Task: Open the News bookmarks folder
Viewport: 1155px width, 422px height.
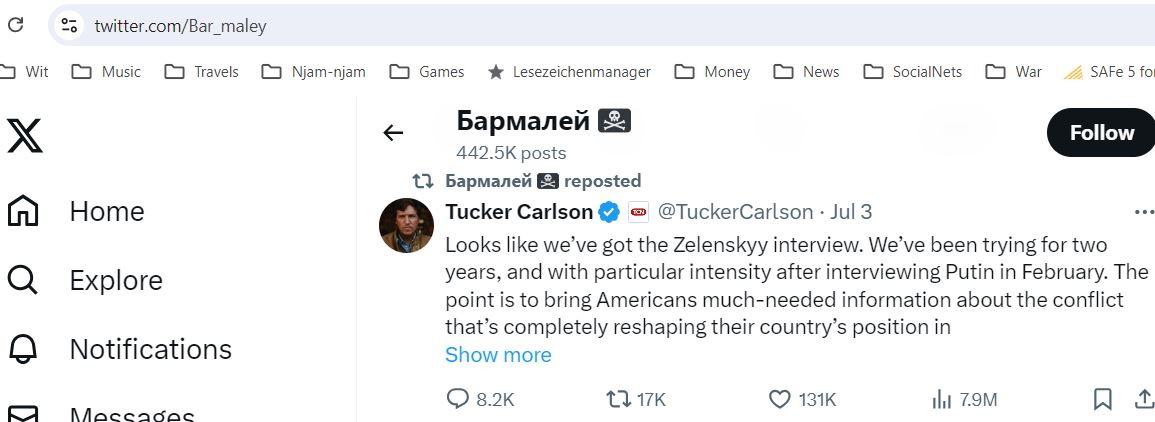Action: point(807,71)
